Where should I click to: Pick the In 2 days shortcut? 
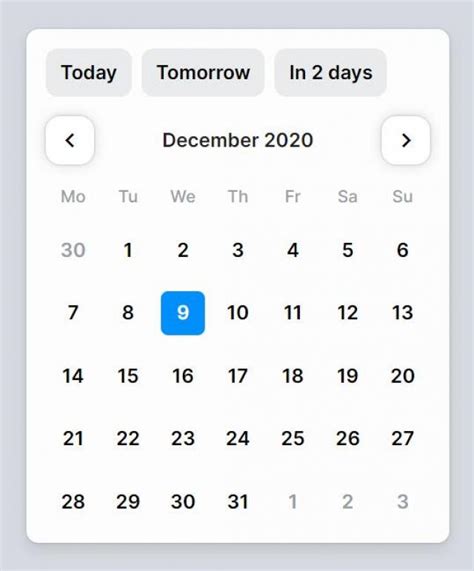coord(331,72)
